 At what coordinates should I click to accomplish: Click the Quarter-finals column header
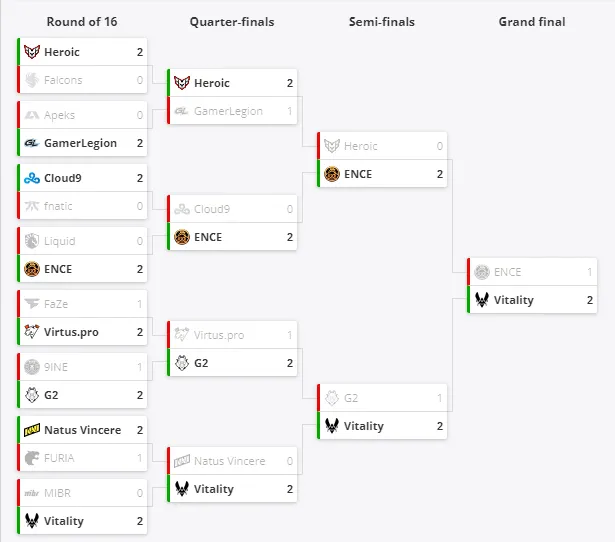coord(232,22)
